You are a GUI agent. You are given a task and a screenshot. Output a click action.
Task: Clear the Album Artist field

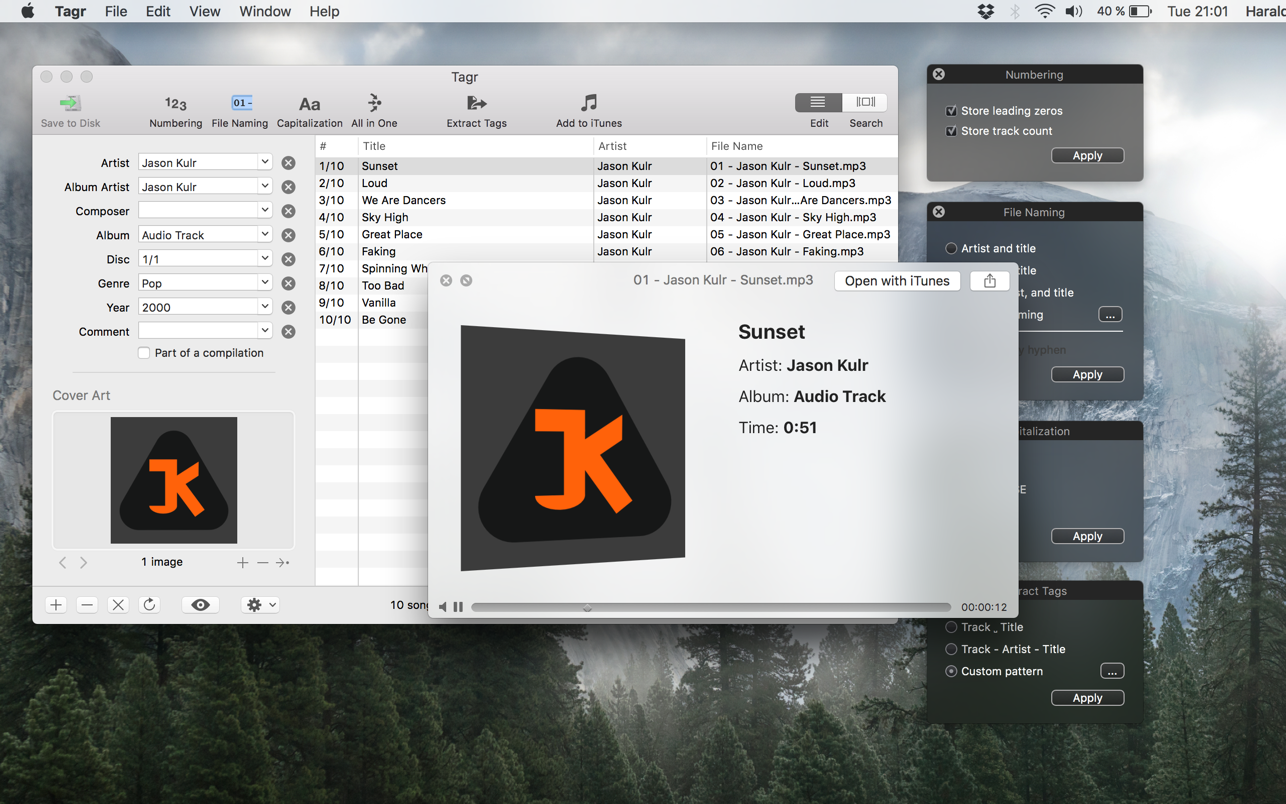tap(288, 187)
